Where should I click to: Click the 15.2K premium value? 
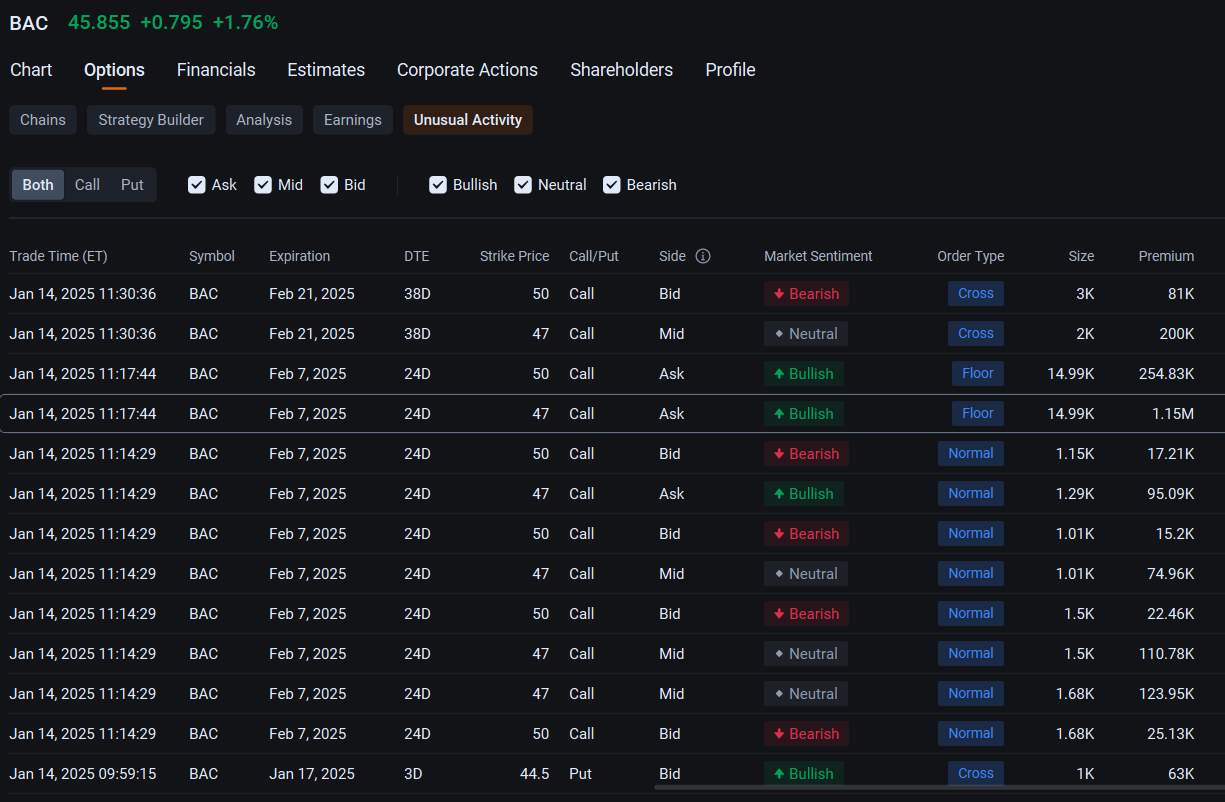[1175, 534]
